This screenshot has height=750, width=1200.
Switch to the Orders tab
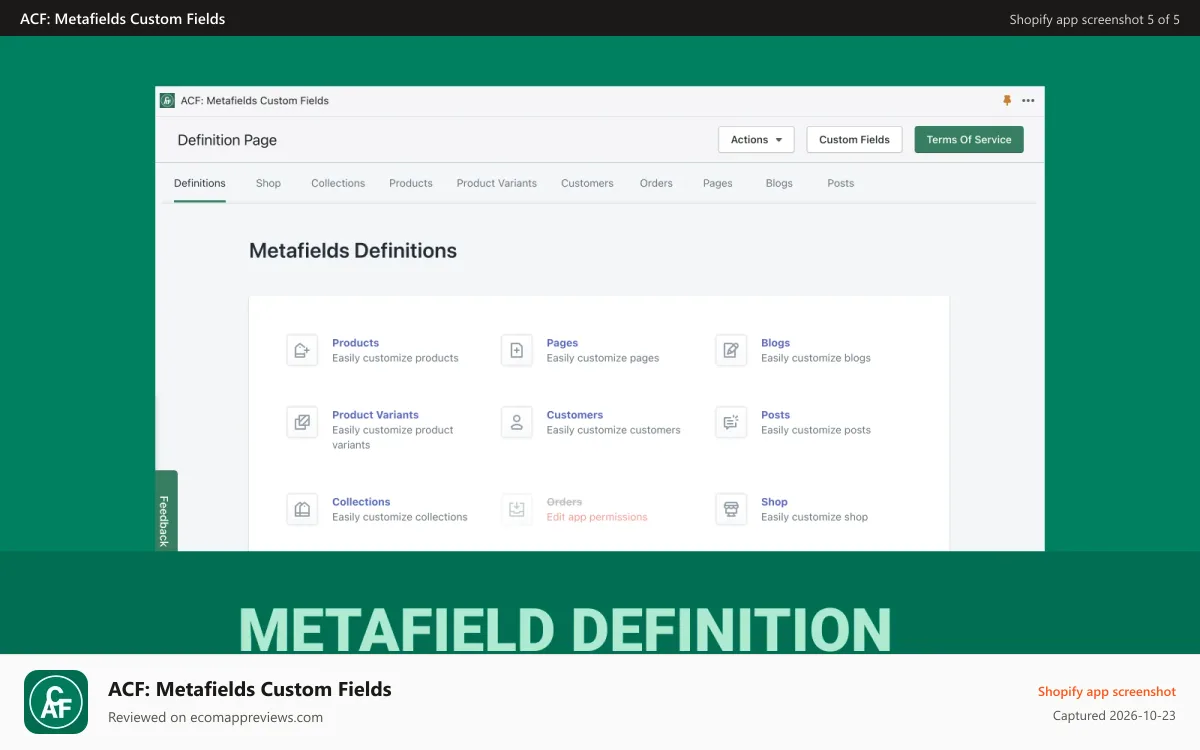click(x=656, y=183)
